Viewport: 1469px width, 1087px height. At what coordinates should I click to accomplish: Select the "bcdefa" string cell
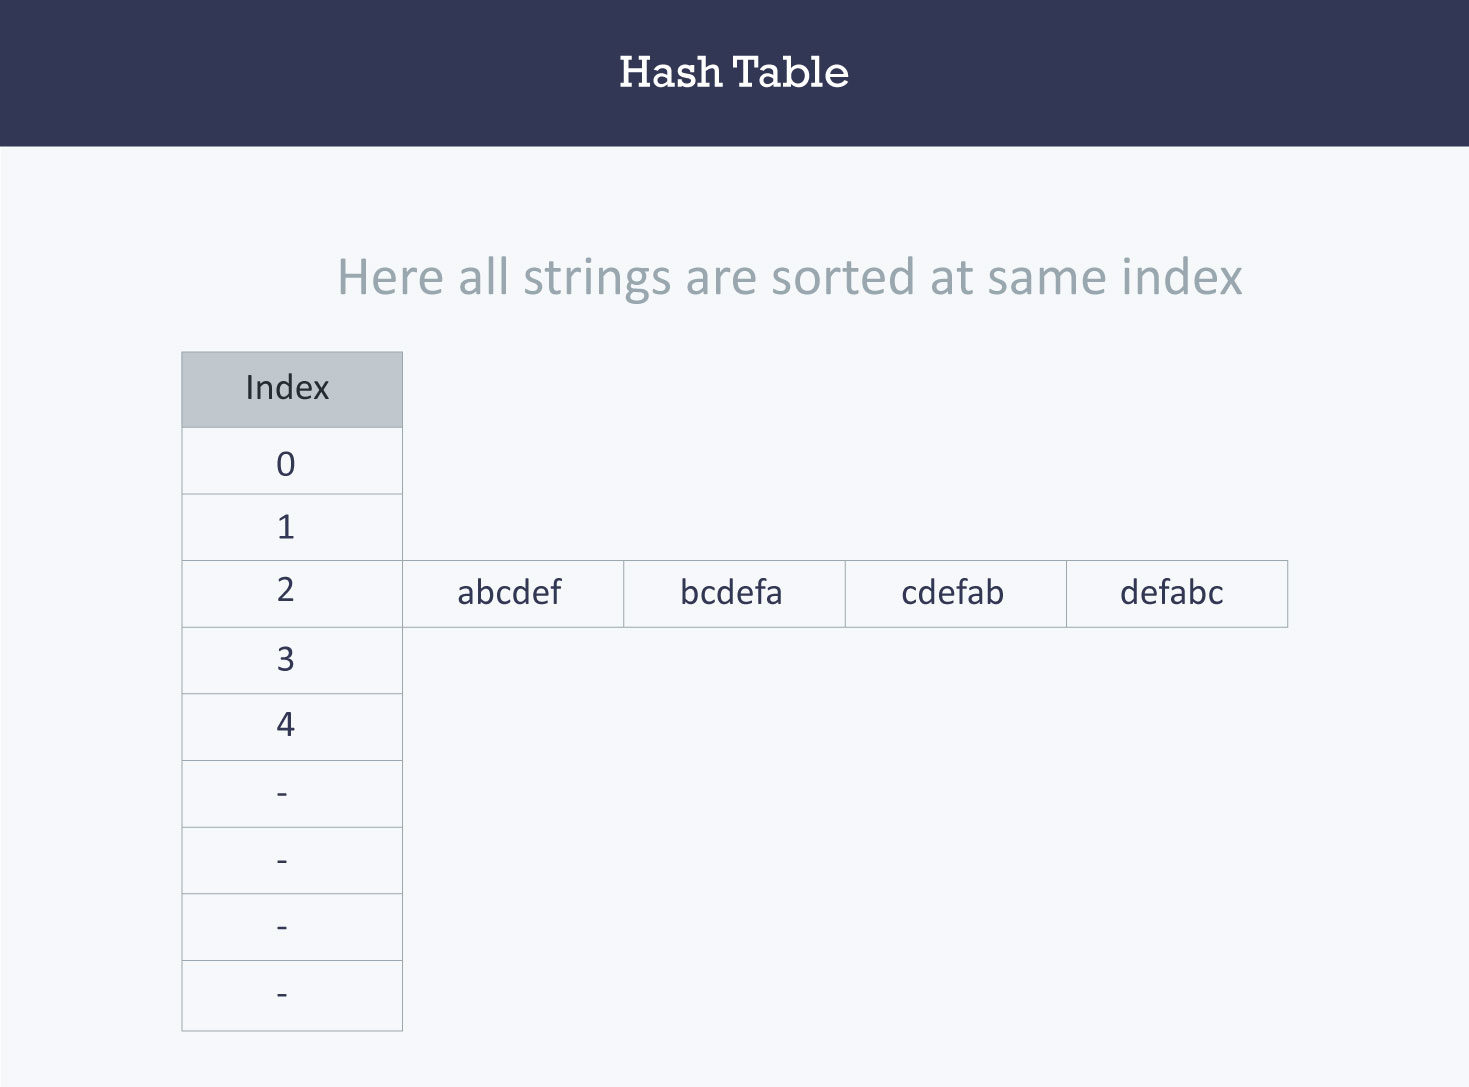click(733, 593)
